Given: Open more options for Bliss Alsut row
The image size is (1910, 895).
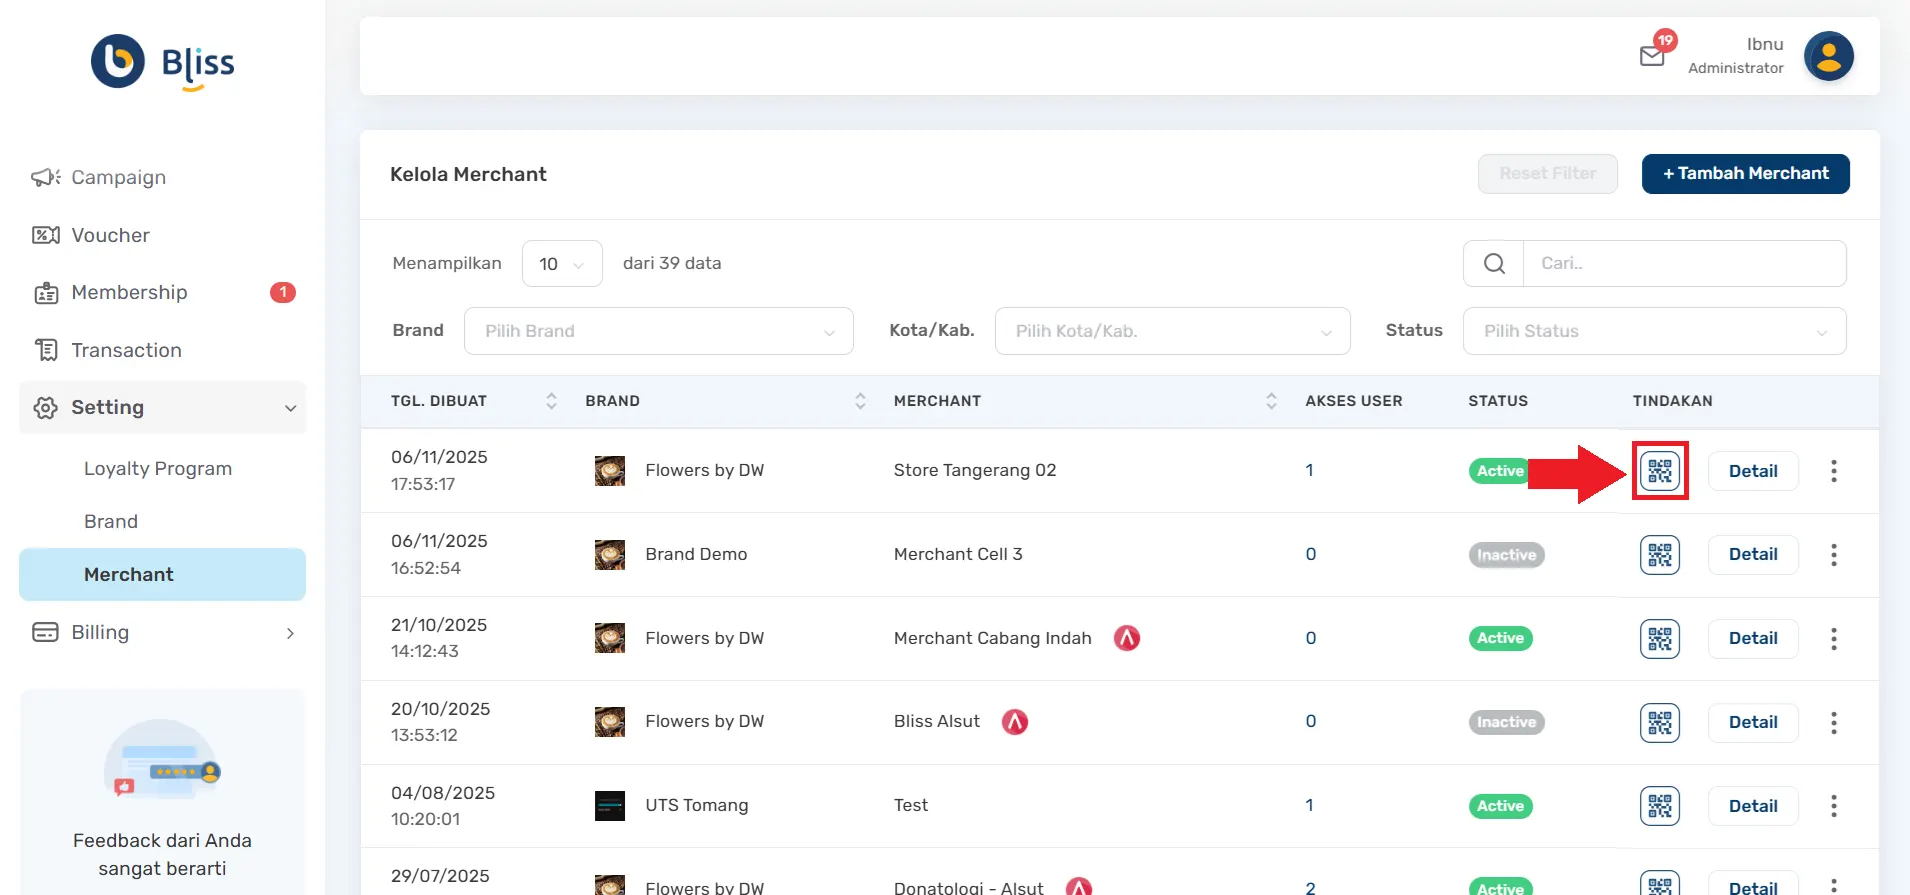Looking at the screenshot, I should (x=1833, y=722).
